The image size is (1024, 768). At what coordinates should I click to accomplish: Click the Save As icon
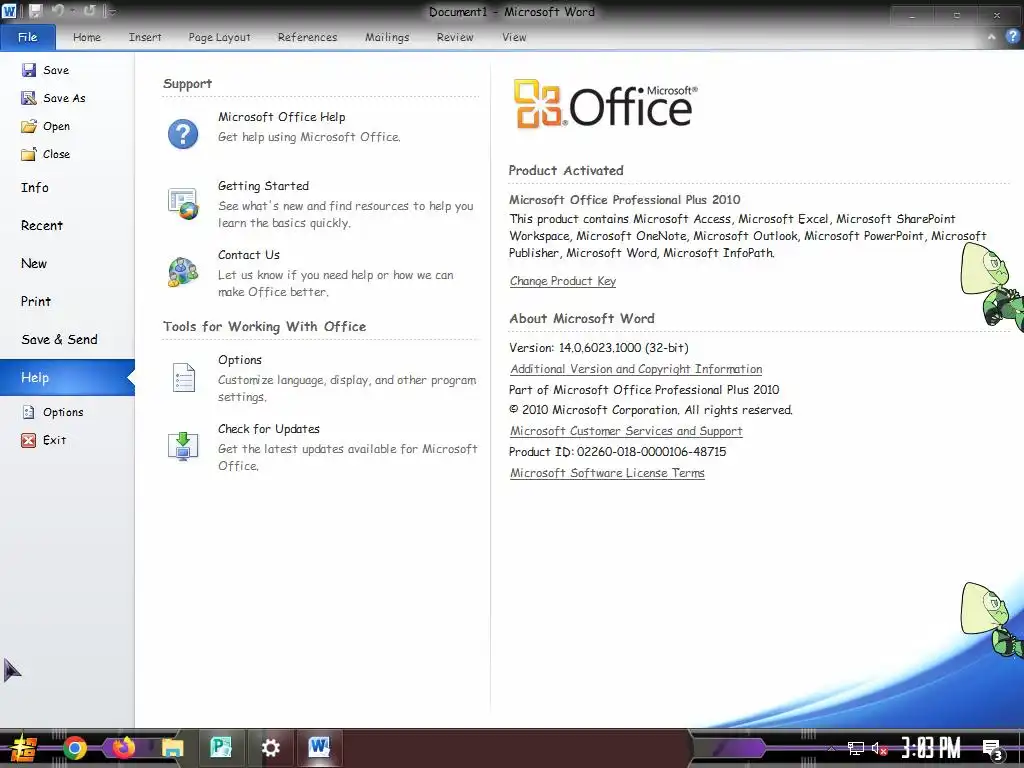tap(29, 98)
